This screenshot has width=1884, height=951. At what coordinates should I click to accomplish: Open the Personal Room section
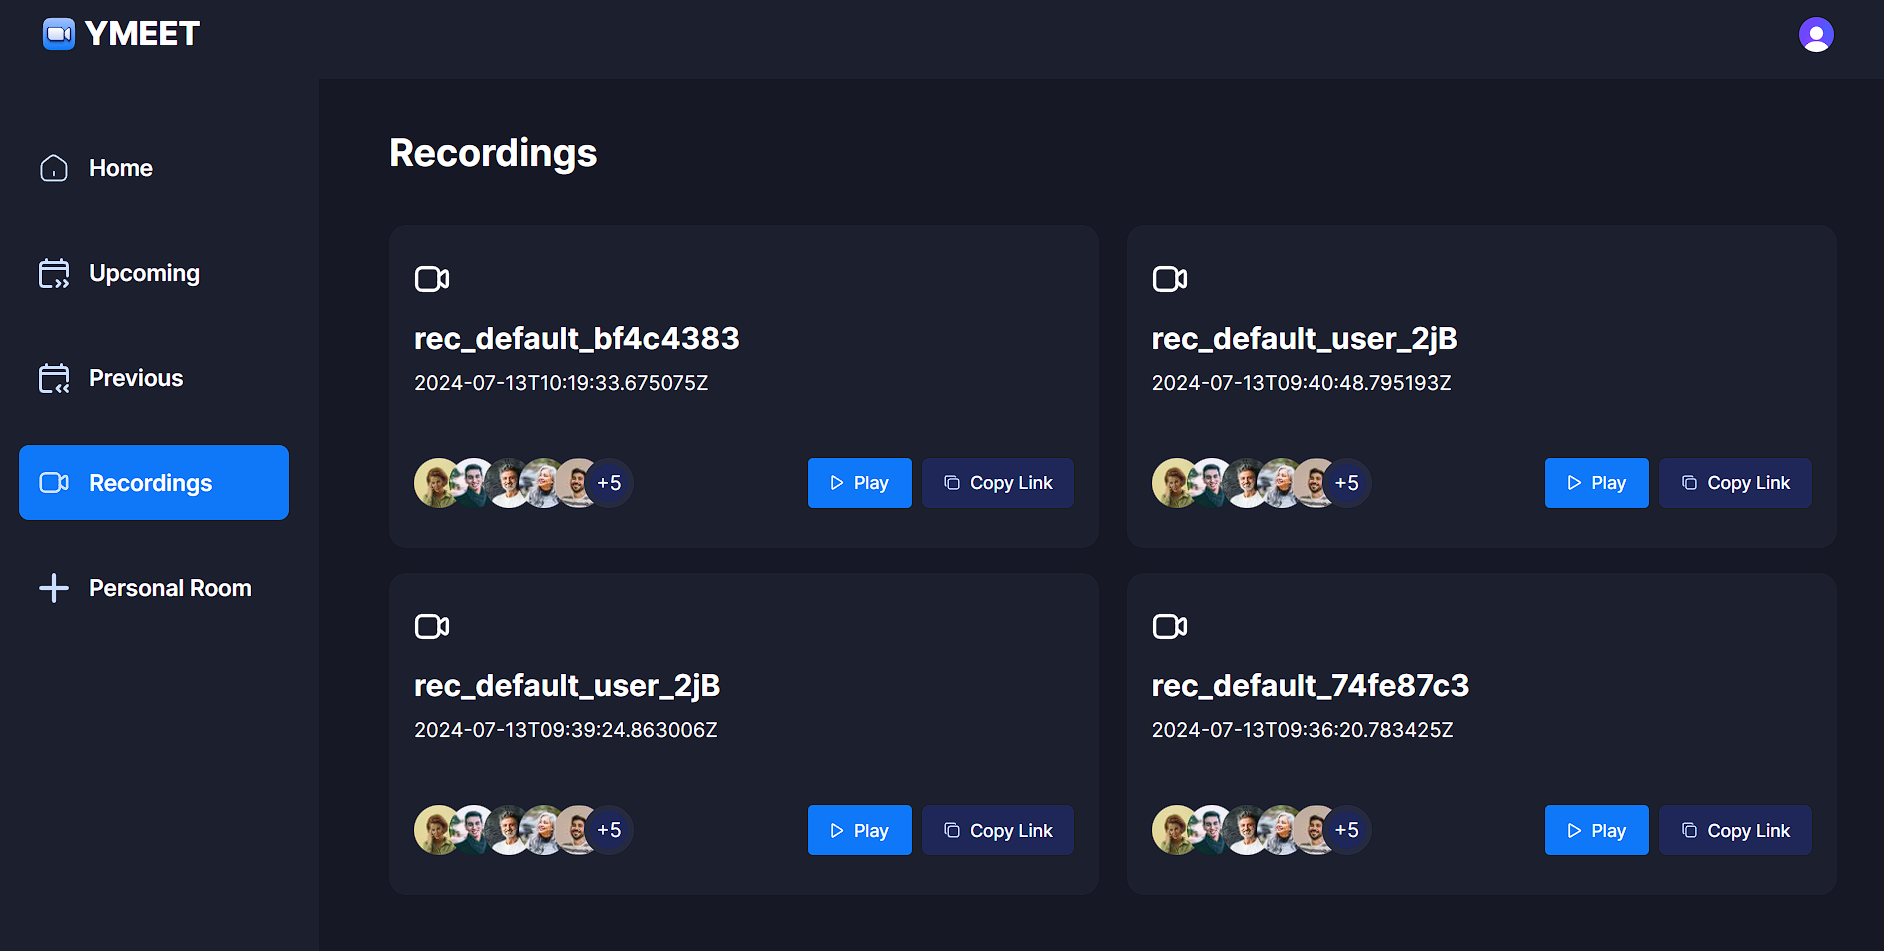154,588
